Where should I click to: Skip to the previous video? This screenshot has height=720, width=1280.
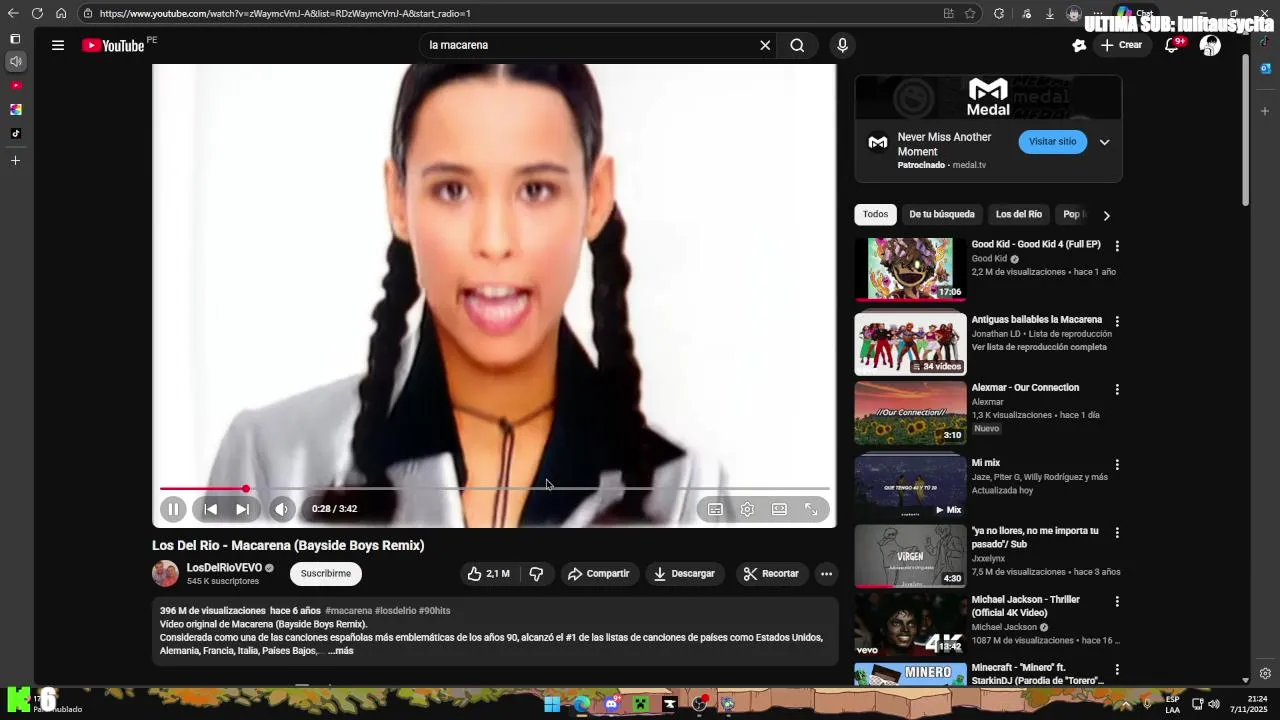click(x=210, y=509)
